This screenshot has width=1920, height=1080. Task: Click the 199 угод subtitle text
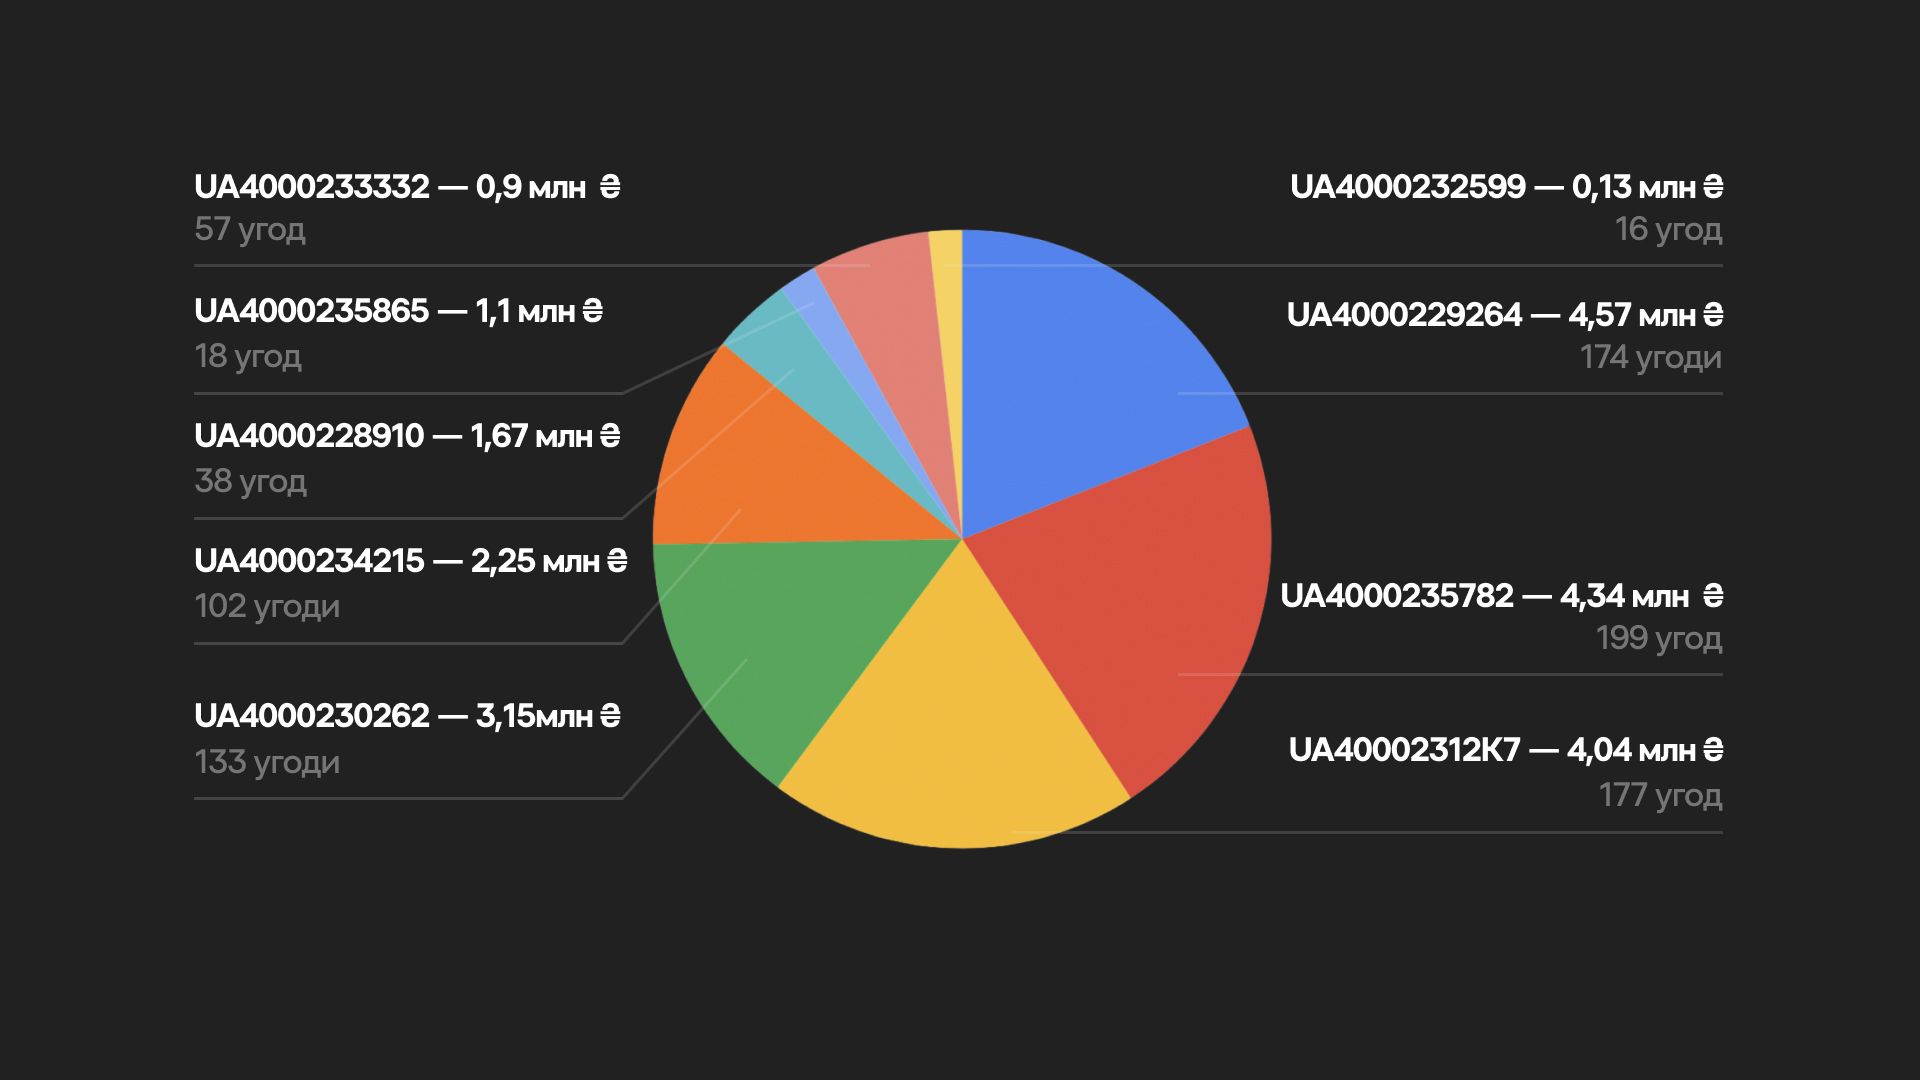1659,638
